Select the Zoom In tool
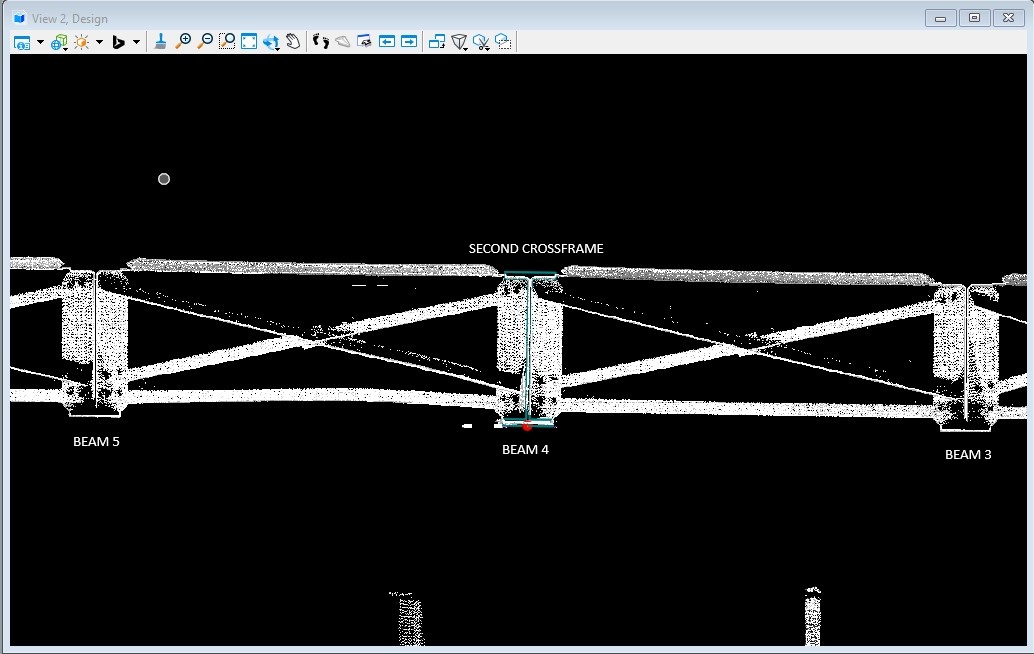 click(x=183, y=41)
